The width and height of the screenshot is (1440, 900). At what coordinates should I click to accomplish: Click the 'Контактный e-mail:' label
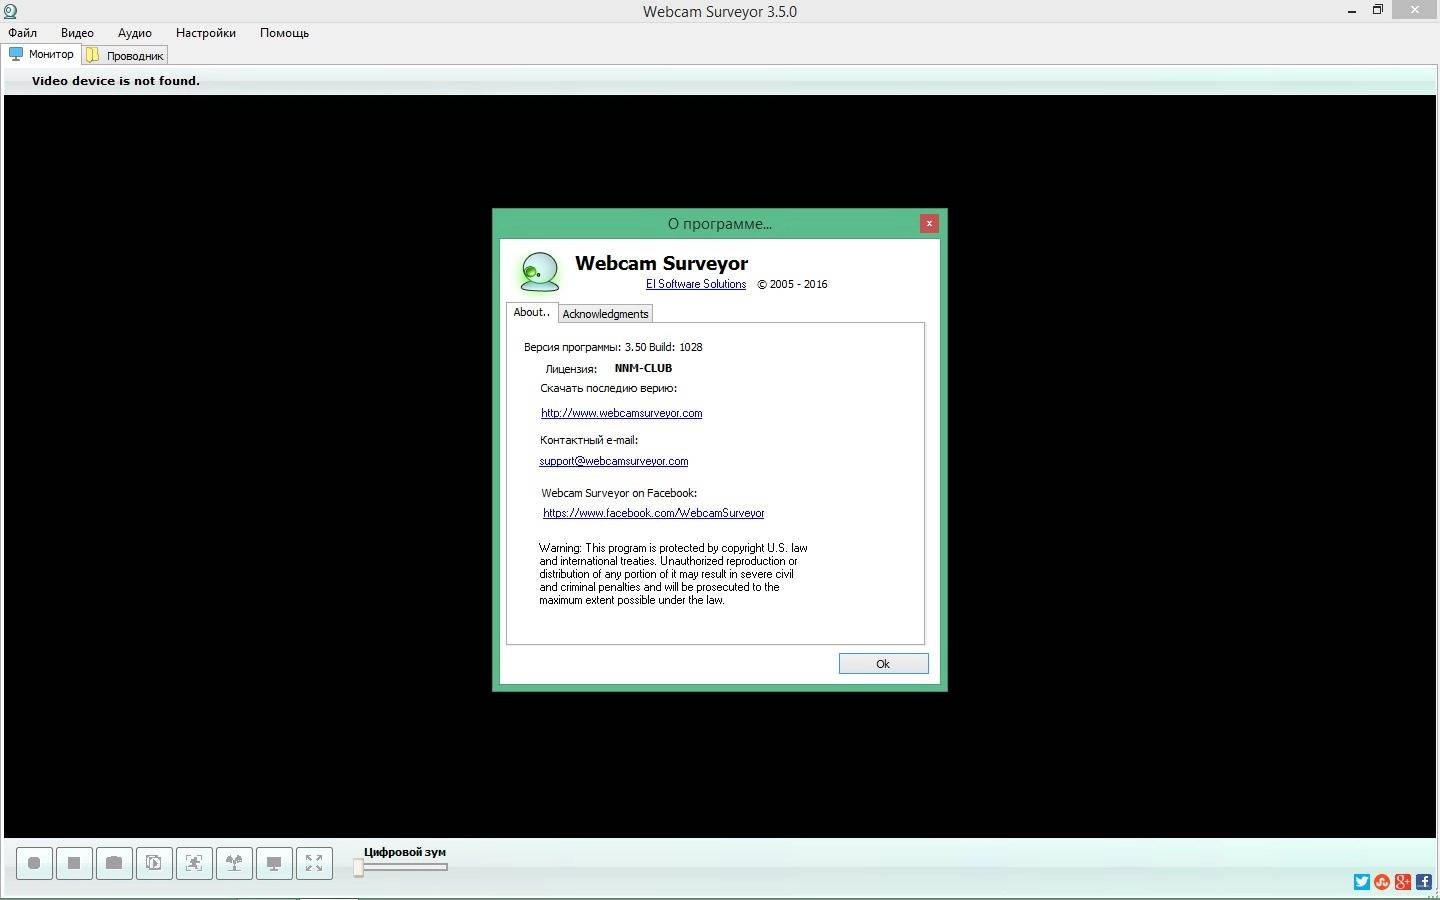(x=589, y=440)
